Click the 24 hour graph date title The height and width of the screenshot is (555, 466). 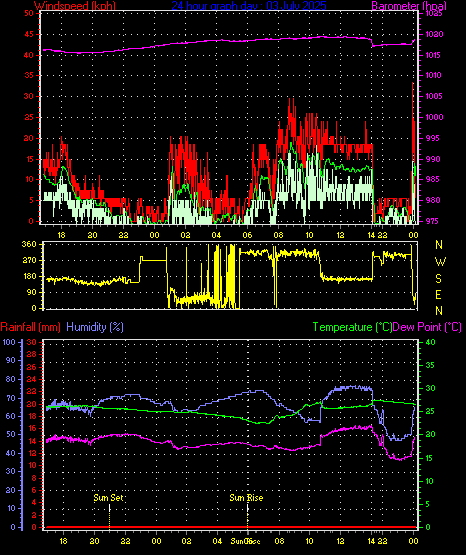tap(249, 6)
